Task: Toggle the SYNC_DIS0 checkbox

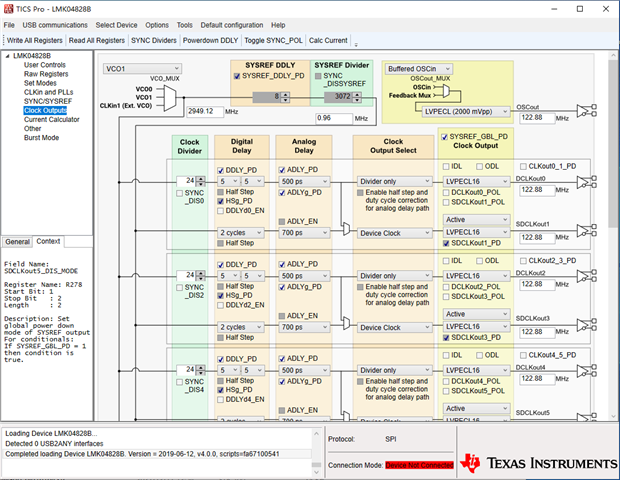Action: pyautogui.click(x=180, y=193)
